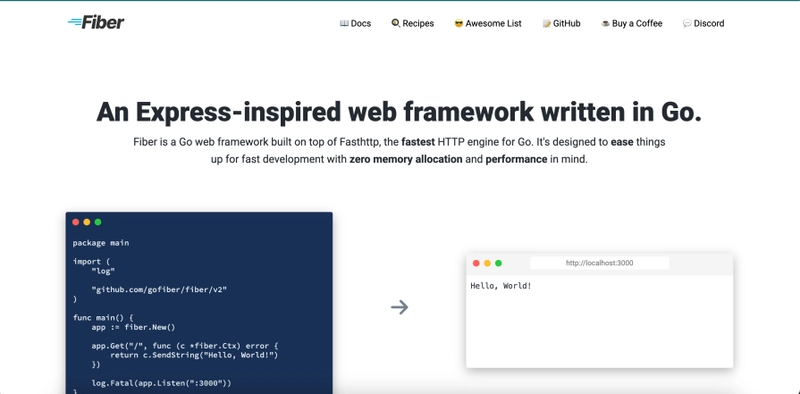Click the memo icon beside GitHub
Screen dimensions: 800x394
pyautogui.click(x=546, y=23)
